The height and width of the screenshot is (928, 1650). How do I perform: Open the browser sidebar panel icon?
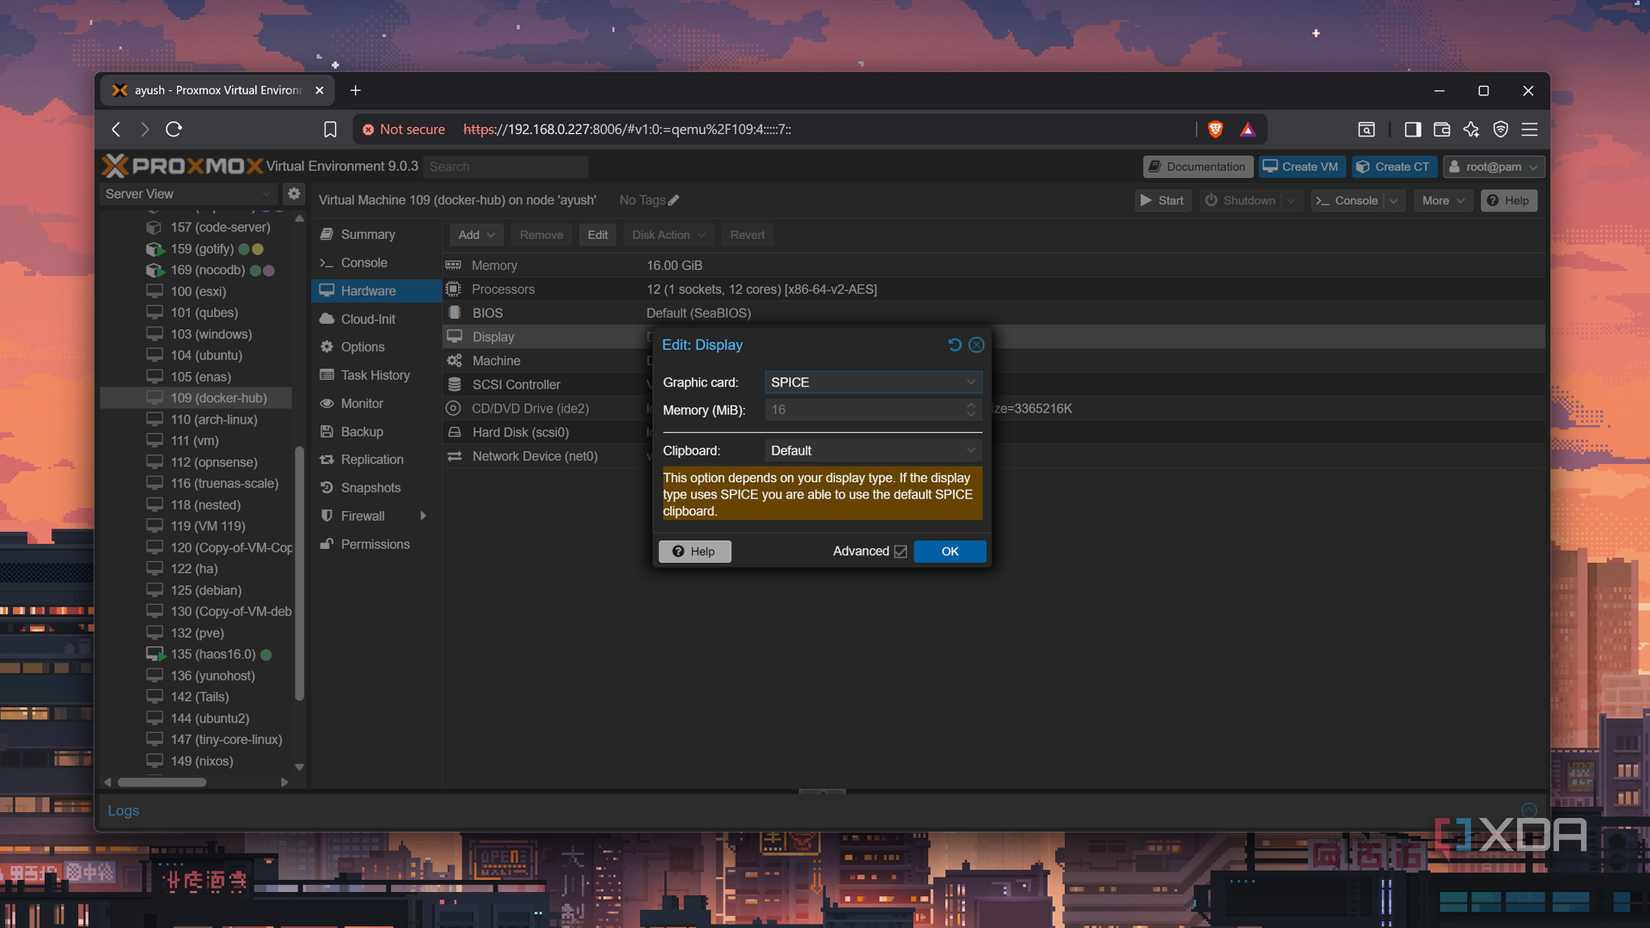point(1412,129)
